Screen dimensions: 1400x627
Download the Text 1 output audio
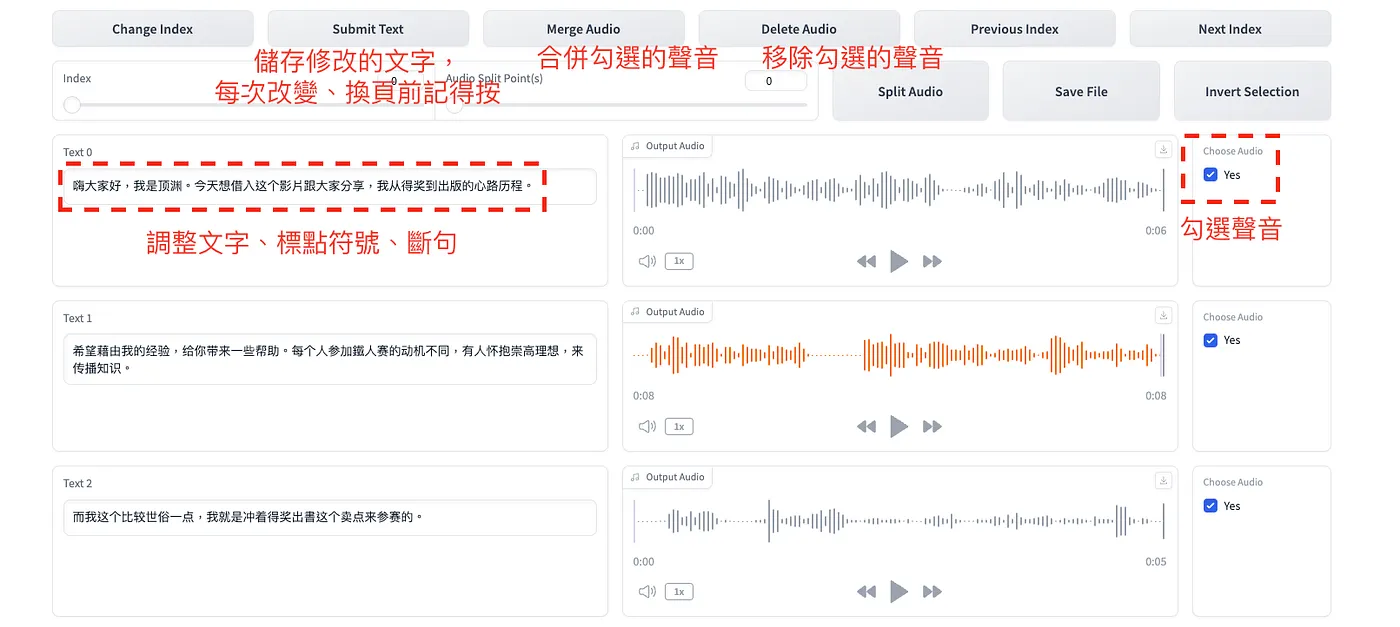pos(1163,315)
